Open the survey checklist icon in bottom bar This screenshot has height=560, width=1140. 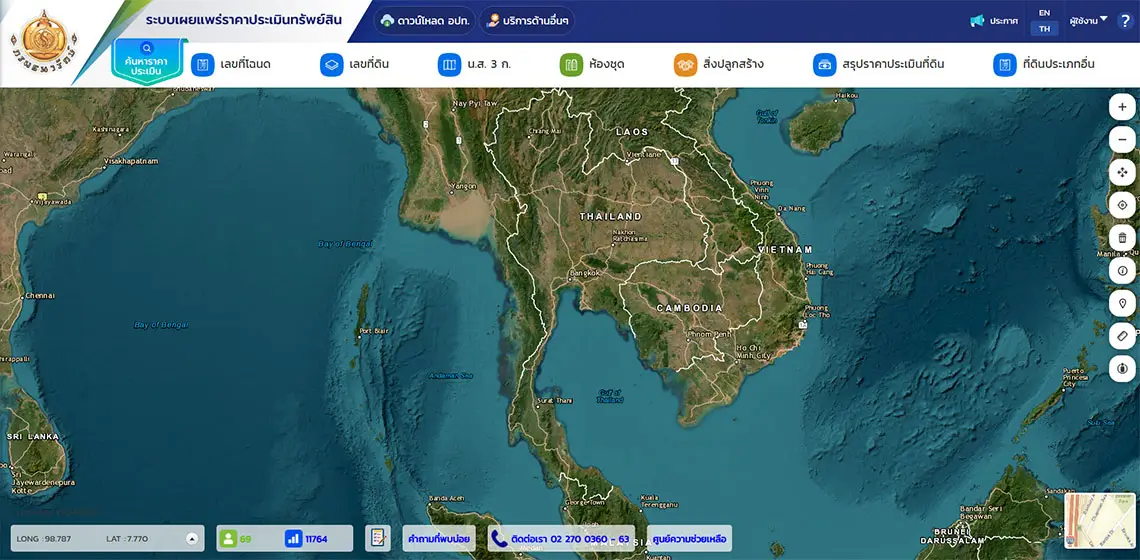pos(377,538)
